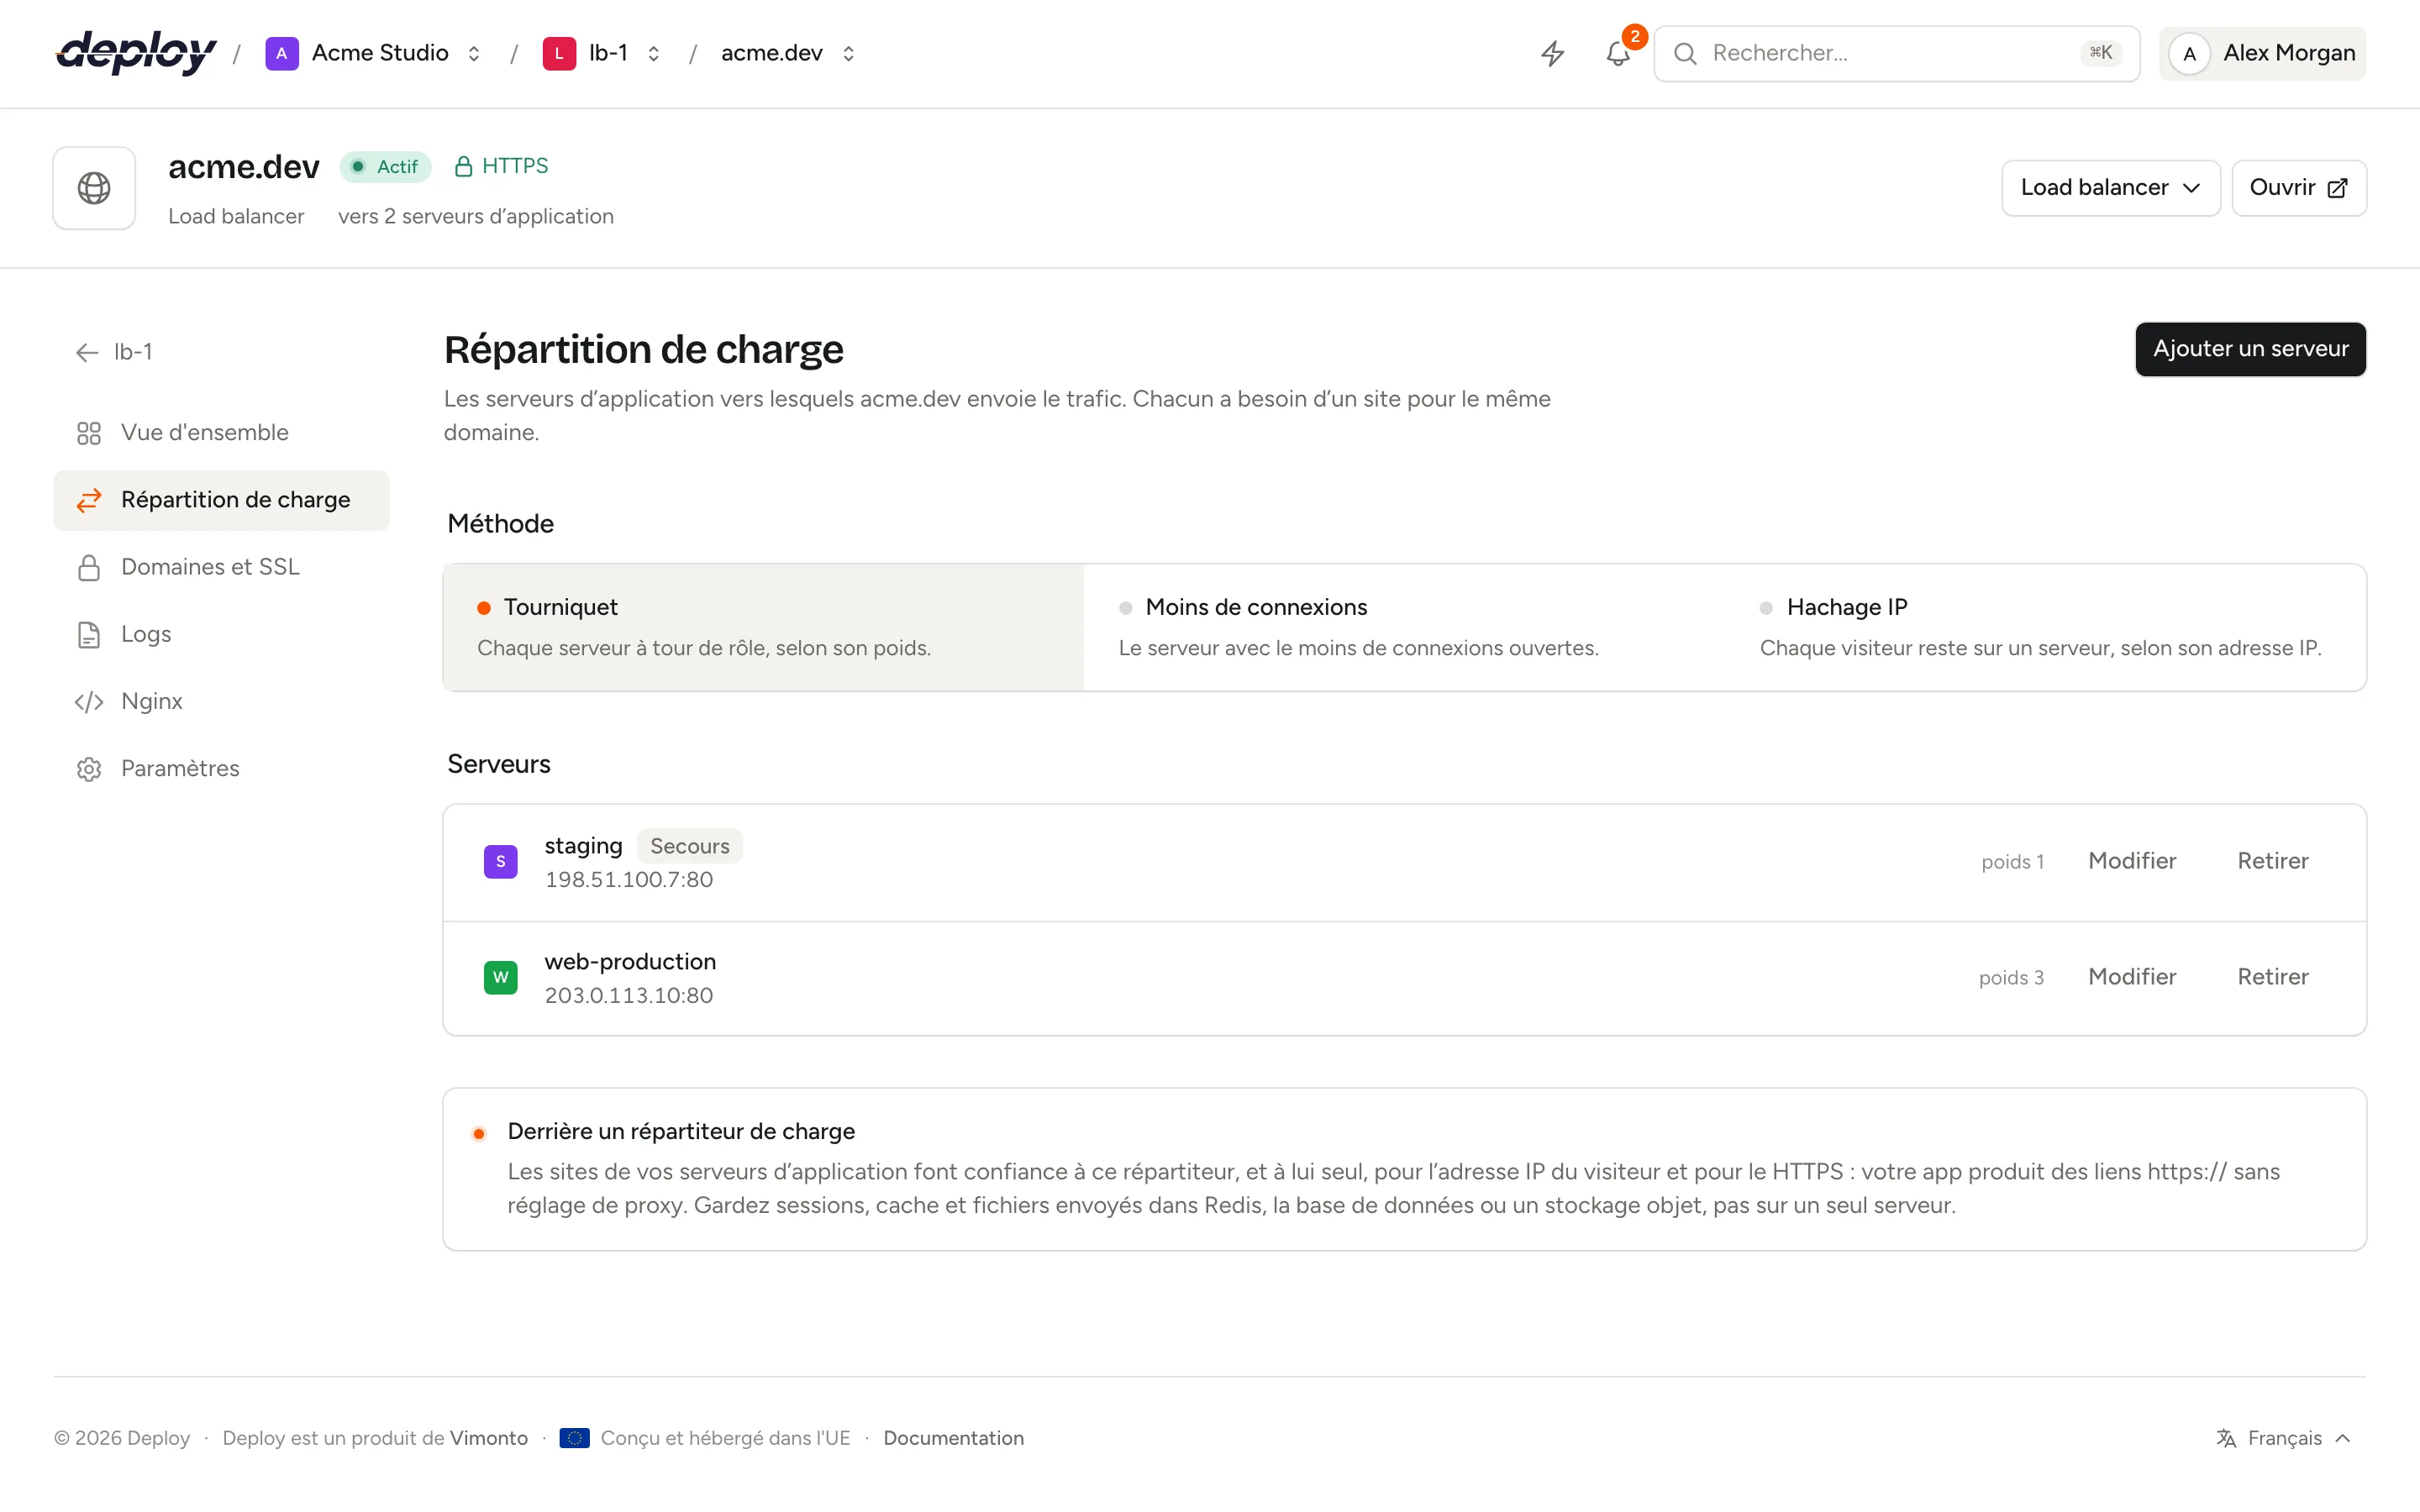Screen dimensions: 2420x1512
Task: Click the Ouvrir button
Action: (2299, 188)
